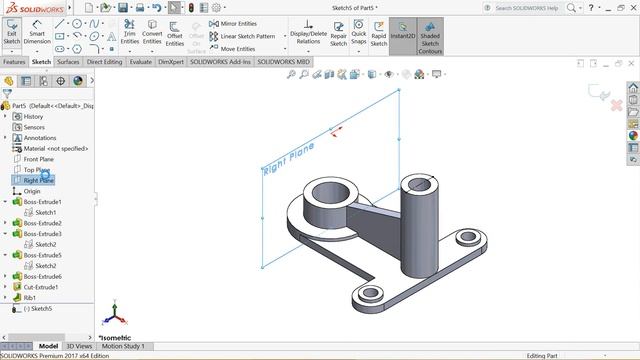Switch to the Direct Editing tab
640x360 pixels.
[x=104, y=62]
